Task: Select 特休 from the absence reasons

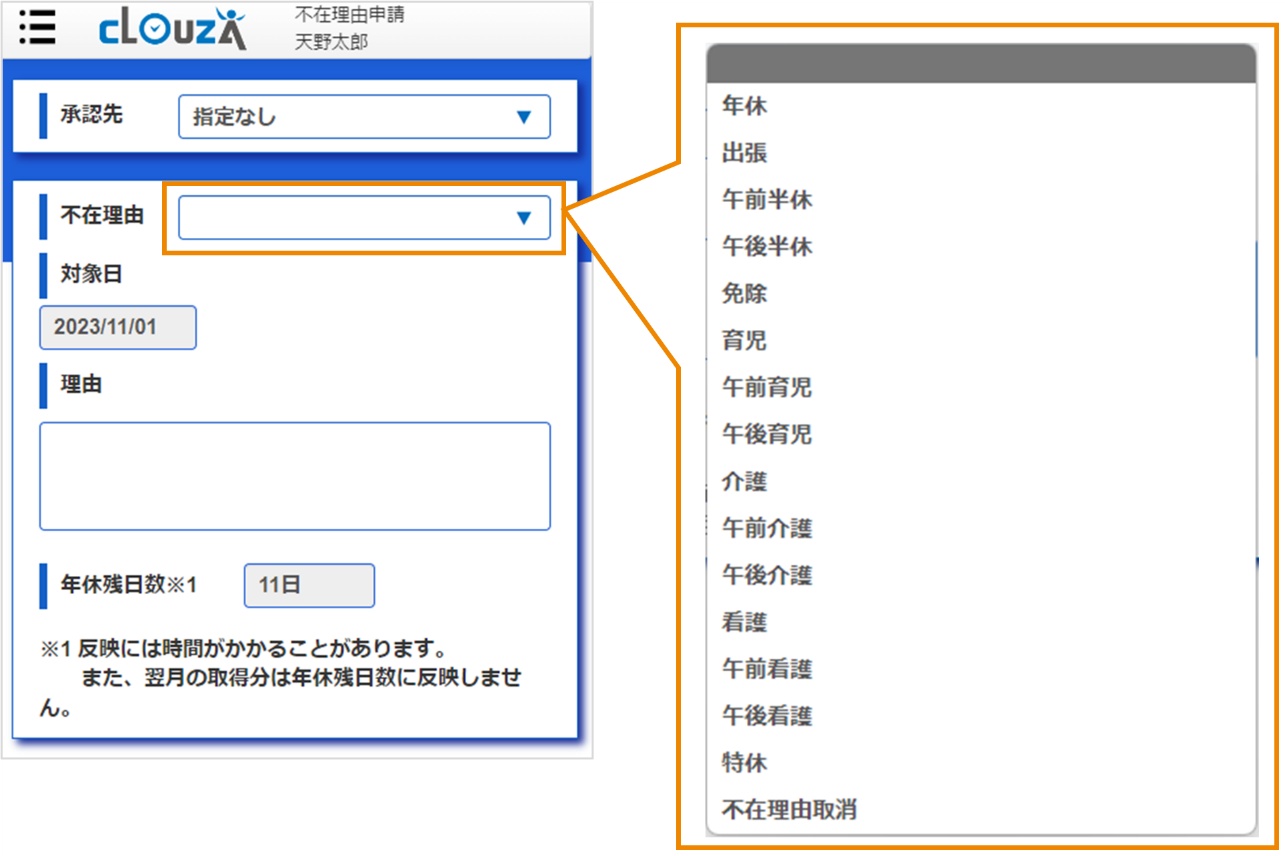Action: (x=742, y=763)
